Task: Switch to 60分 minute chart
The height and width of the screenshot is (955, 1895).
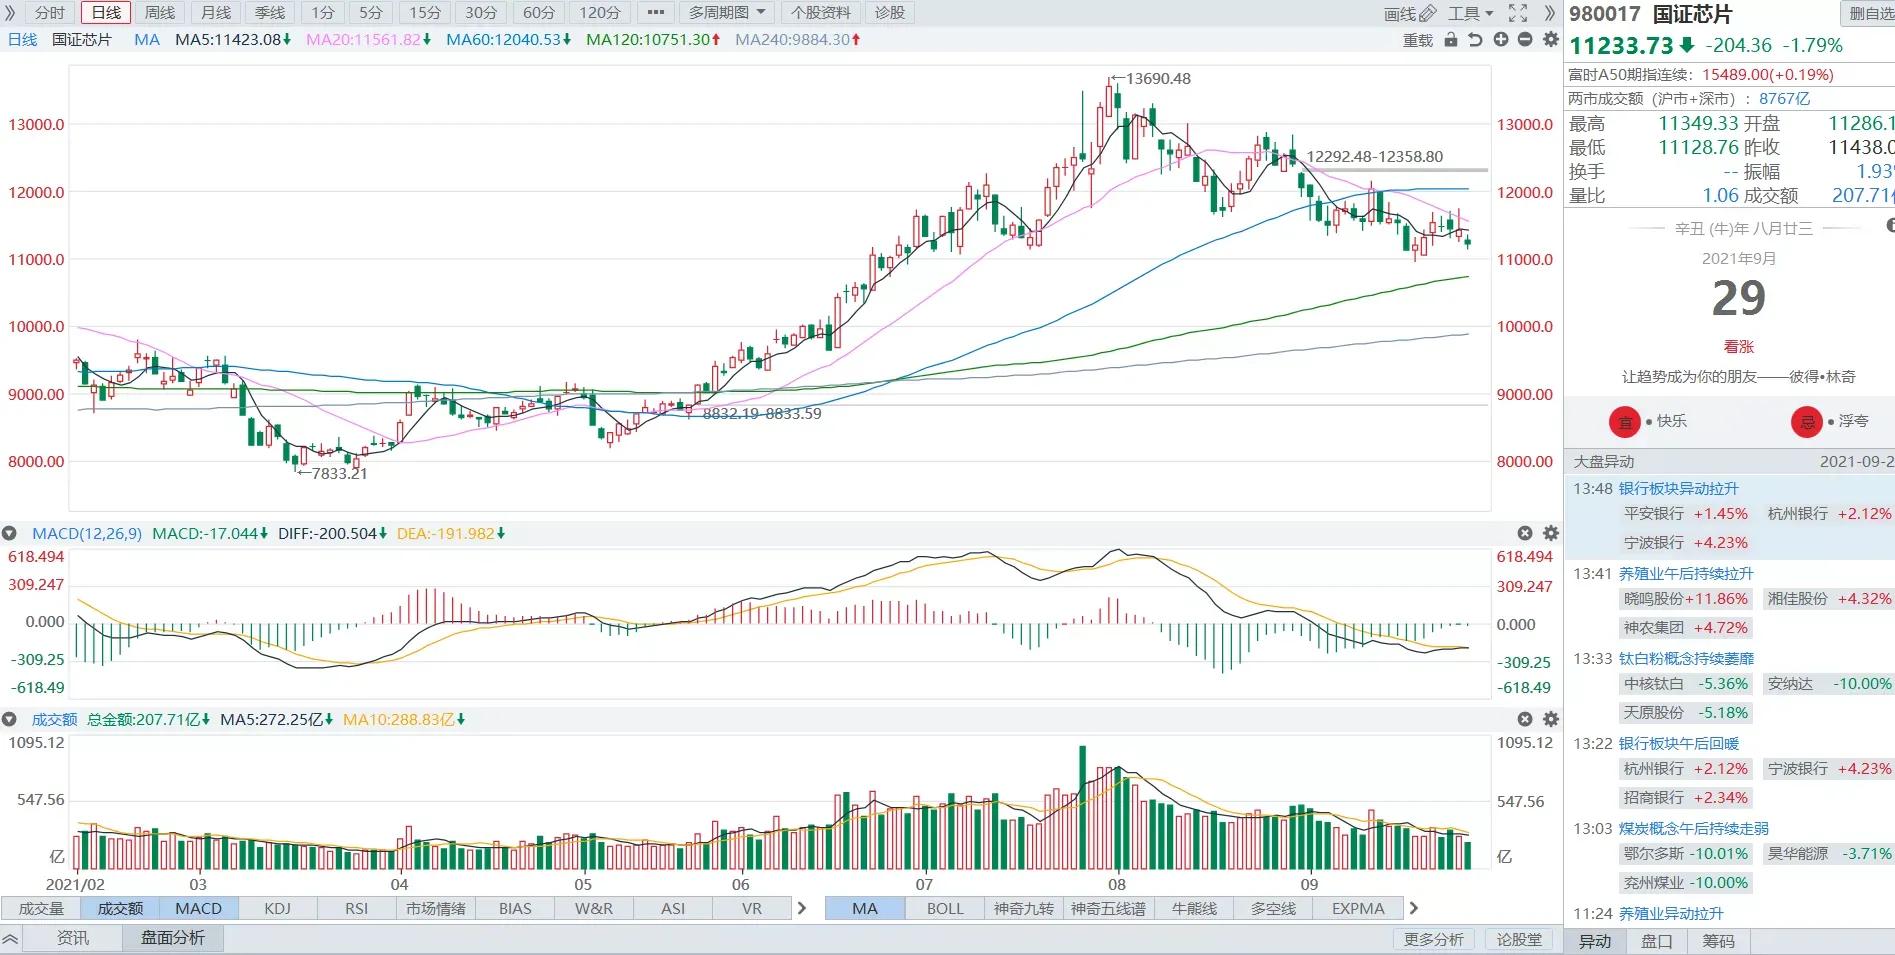Action: click(539, 13)
